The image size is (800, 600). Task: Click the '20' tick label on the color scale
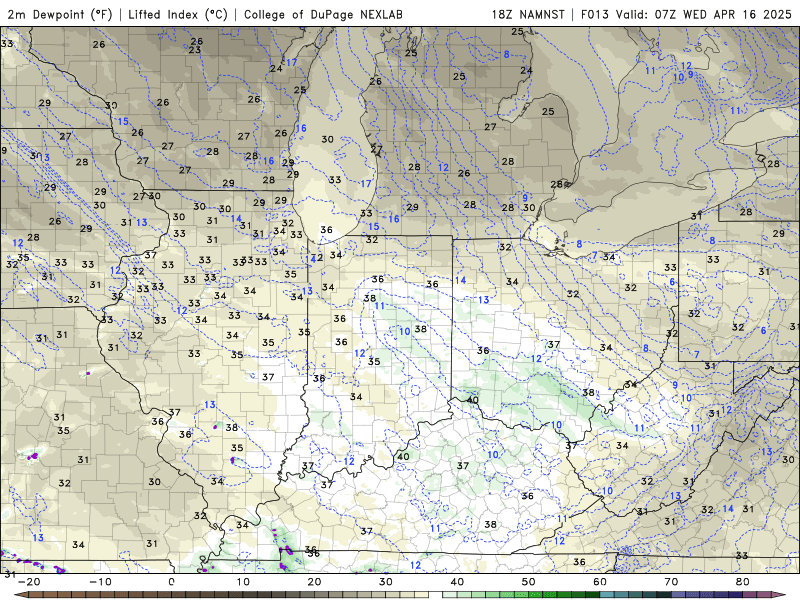point(314,582)
